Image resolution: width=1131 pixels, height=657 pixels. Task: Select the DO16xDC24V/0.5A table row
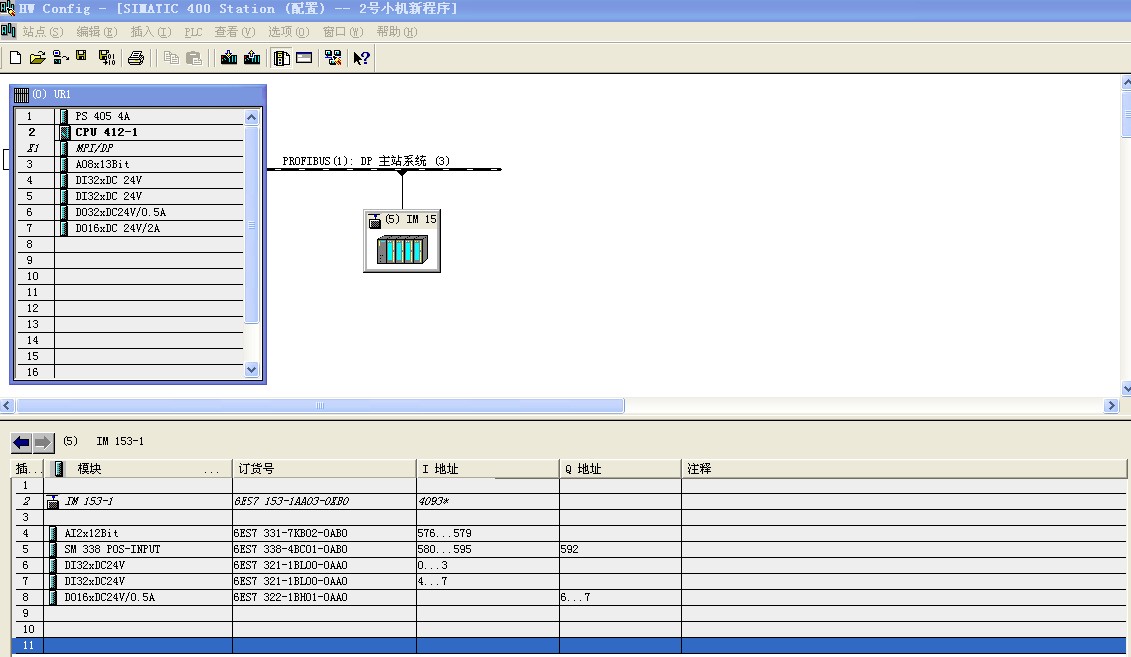[x=569, y=597]
